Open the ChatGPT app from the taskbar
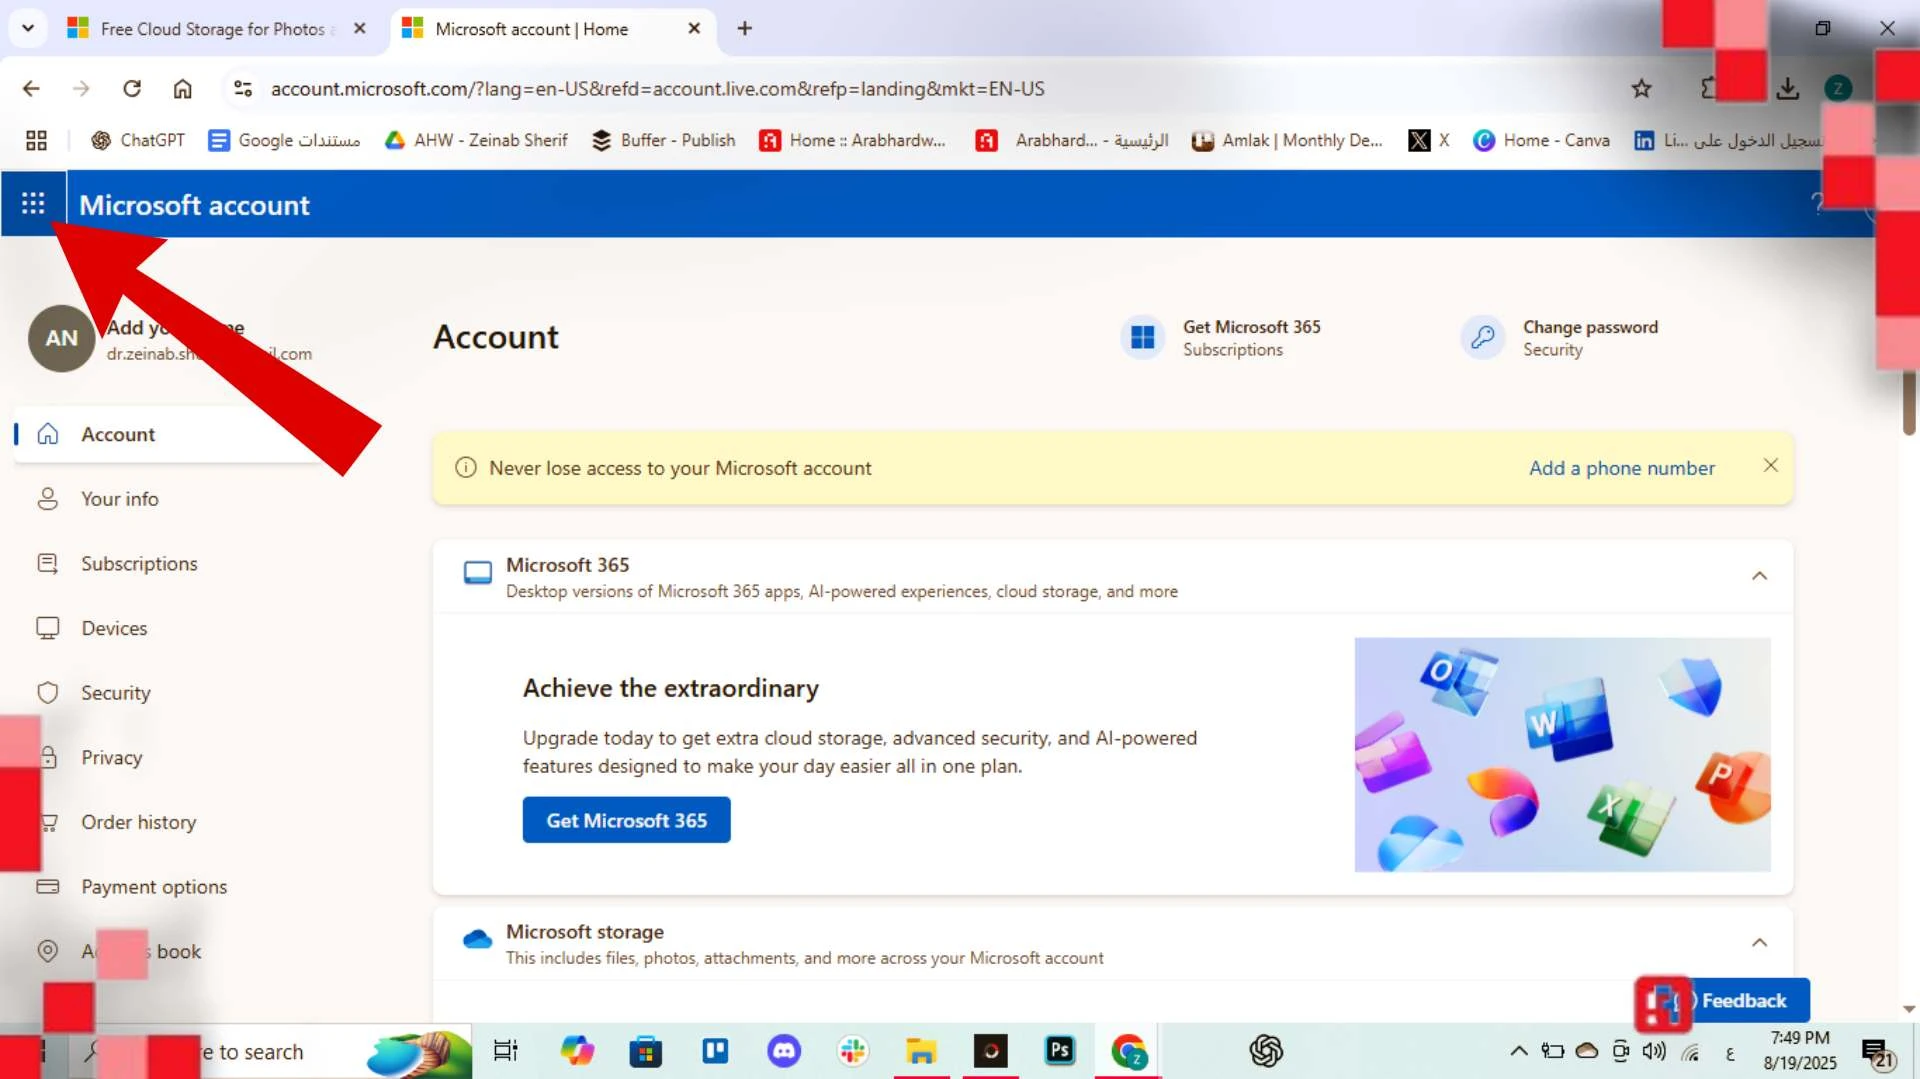Viewport: 1920px width, 1079px height. pos(1266,1051)
